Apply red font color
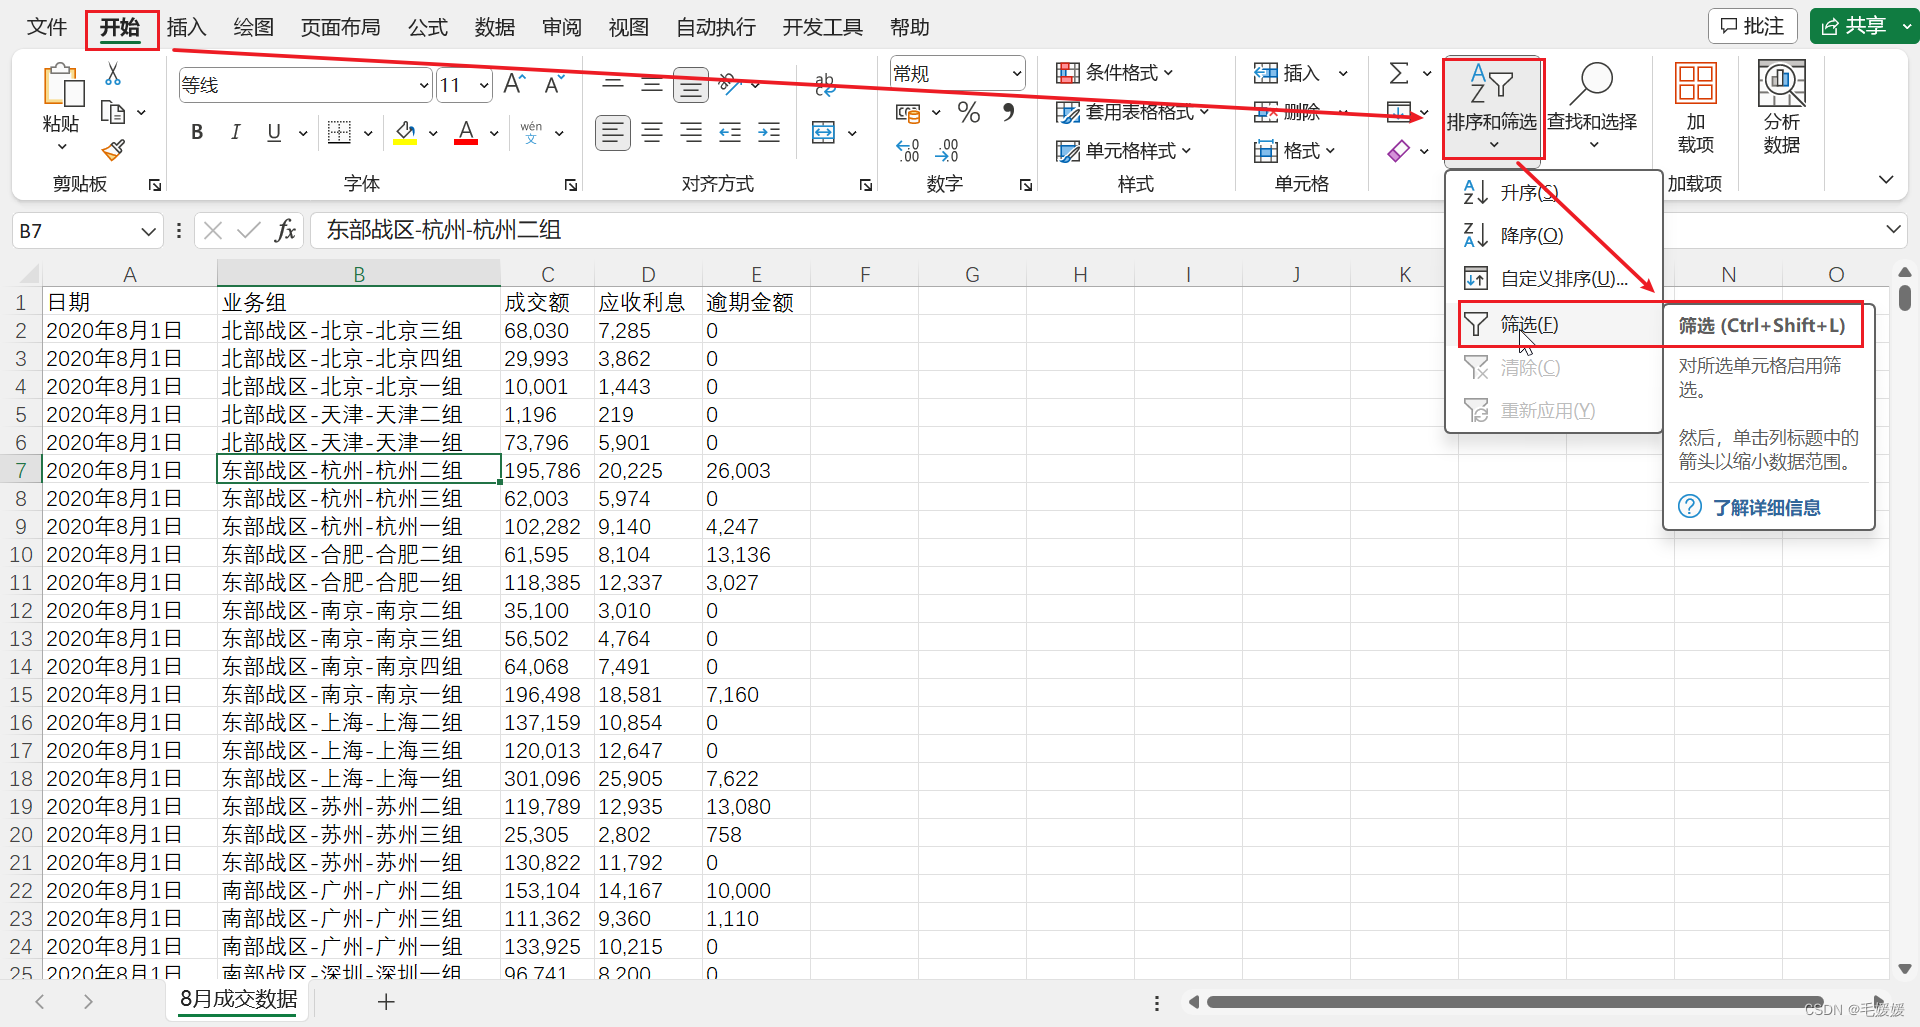This screenshot has width=1920, height=1027. pyautogui.click(x=466, y=132)
